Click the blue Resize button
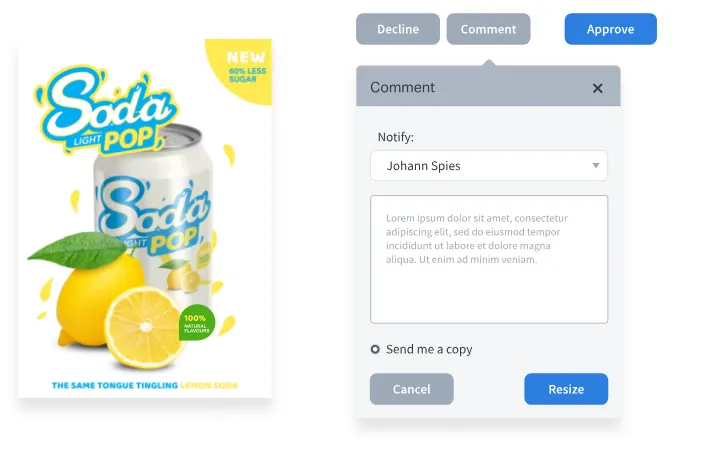 pos(566,389)
